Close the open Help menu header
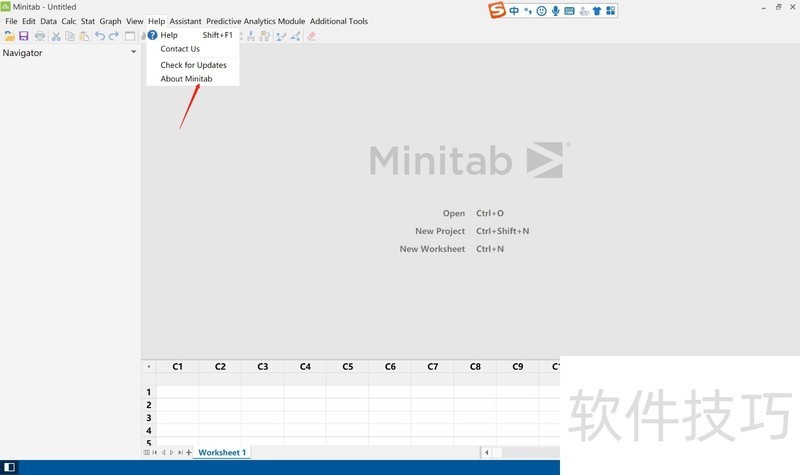This screenshot has width=800, height=475. click(157, 21)
